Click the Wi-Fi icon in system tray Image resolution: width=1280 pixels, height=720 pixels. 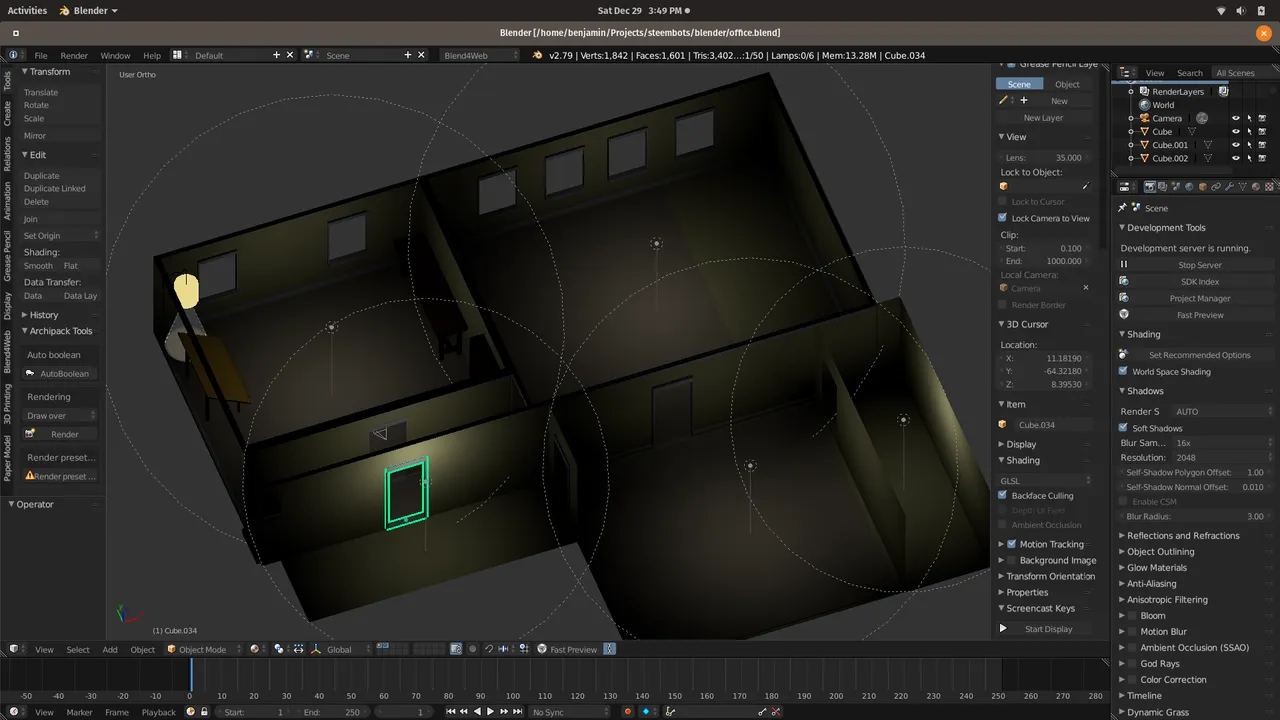[x=1221, y=10]
